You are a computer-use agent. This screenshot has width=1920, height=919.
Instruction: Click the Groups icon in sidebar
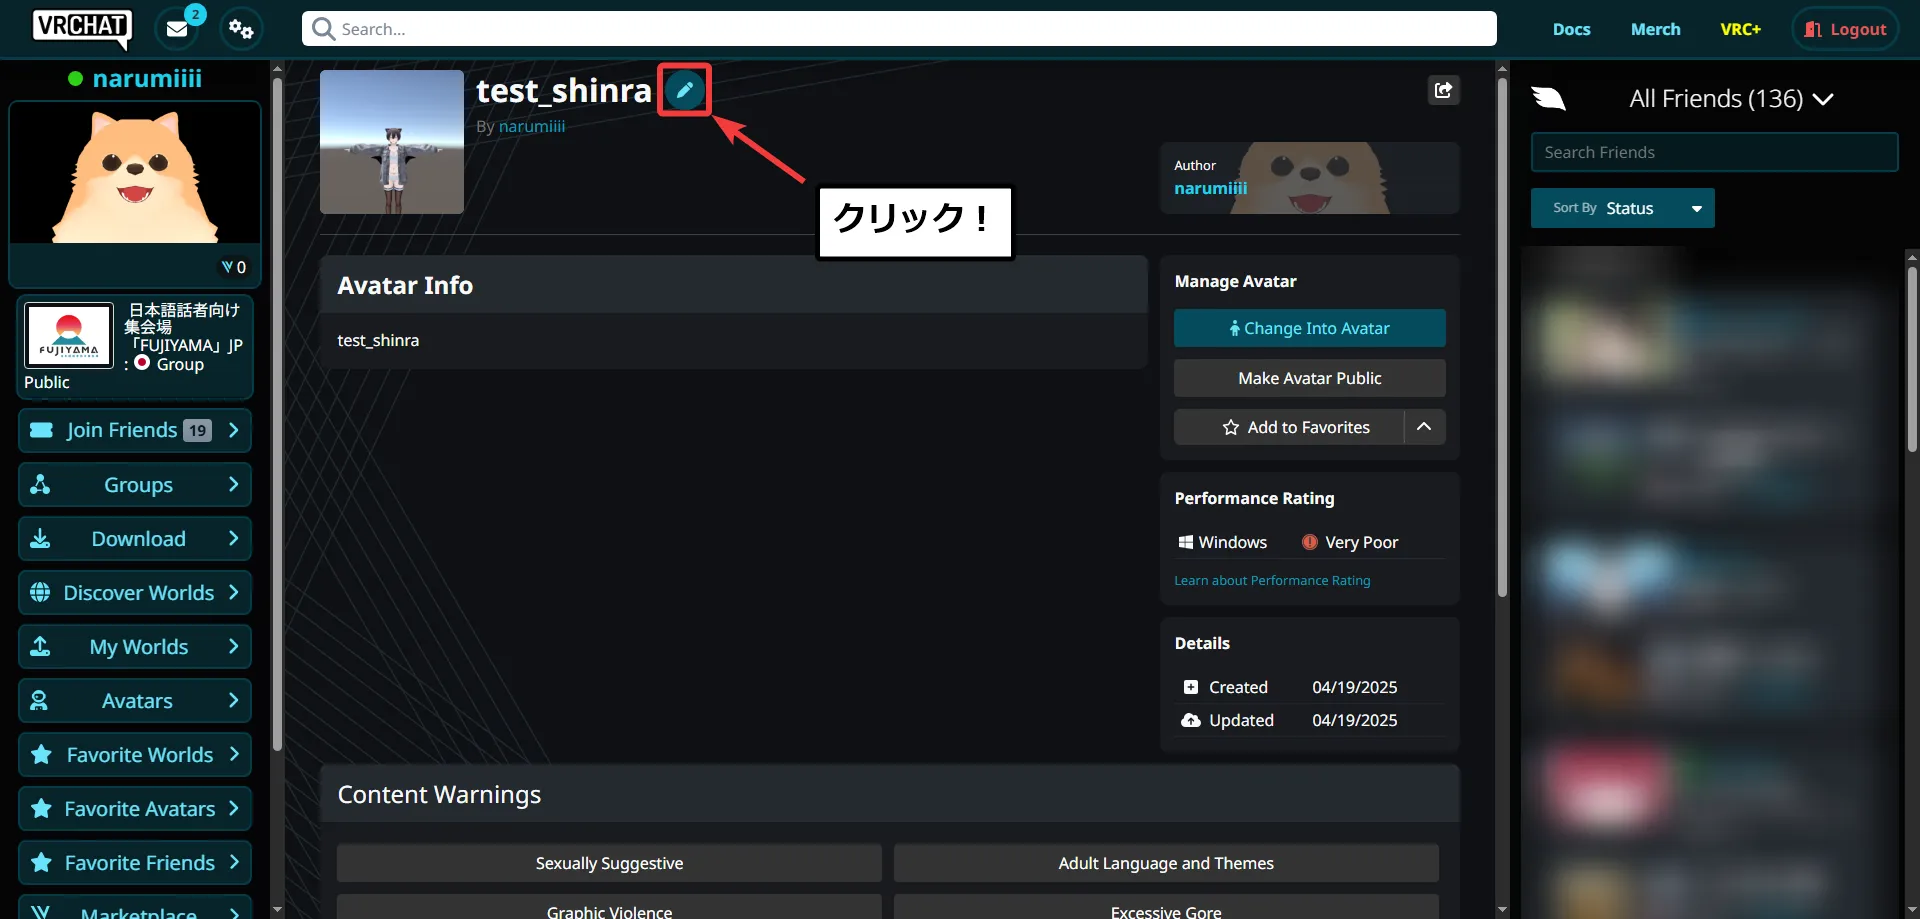40,485
